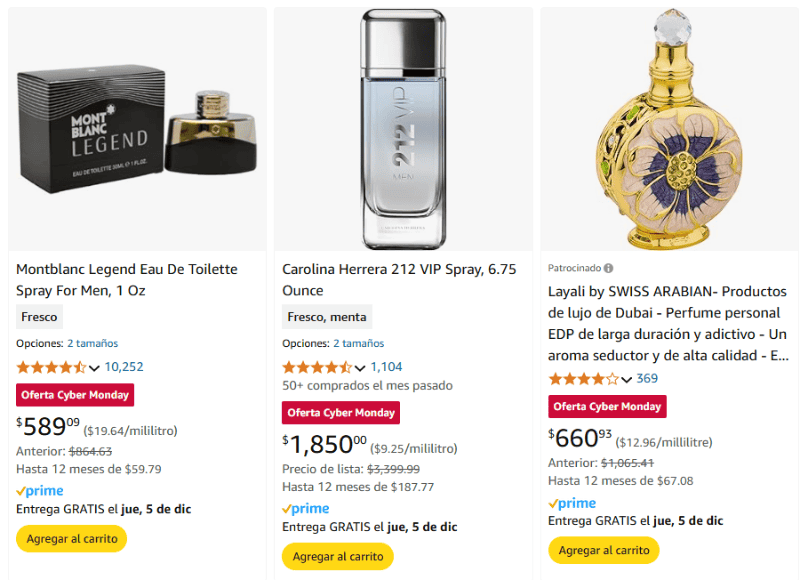Click the Prime logo under Carolina Herrera 212
800x580 pixels.
(x=305, y=507)
